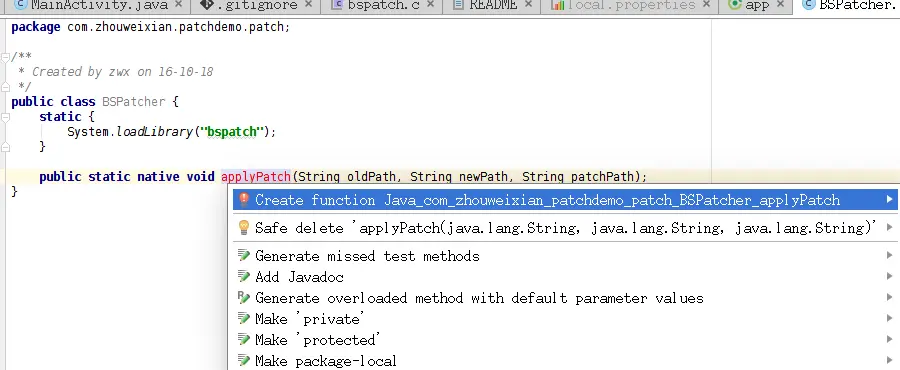Expand submenu arrow for Add Javadoc
This screenshot has height=370, width=900.
pos(890,277)
